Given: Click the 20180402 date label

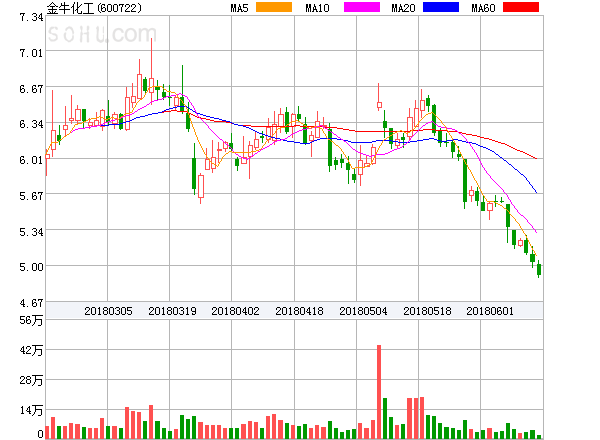Looking at the screenshot, I should [235, 311].
